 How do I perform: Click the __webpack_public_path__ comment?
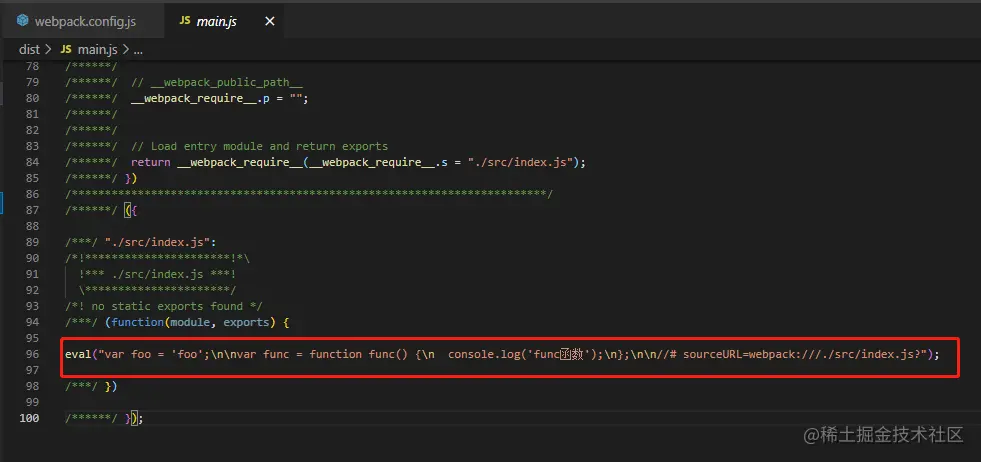click(x=217, y=82)
